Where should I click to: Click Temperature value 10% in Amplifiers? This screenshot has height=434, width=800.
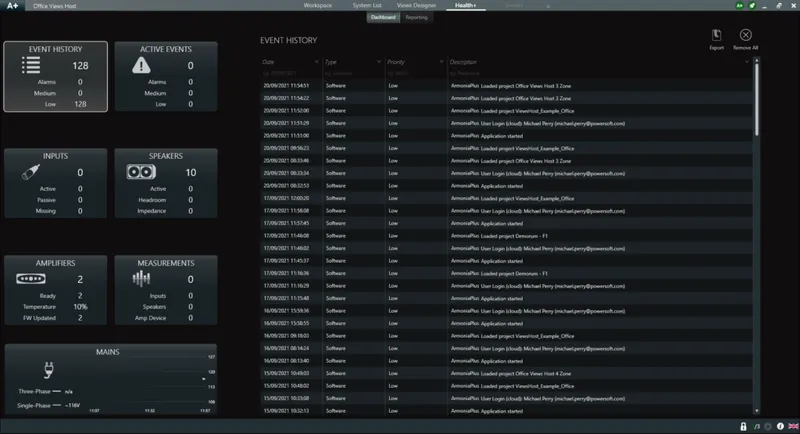coord(80,307)
